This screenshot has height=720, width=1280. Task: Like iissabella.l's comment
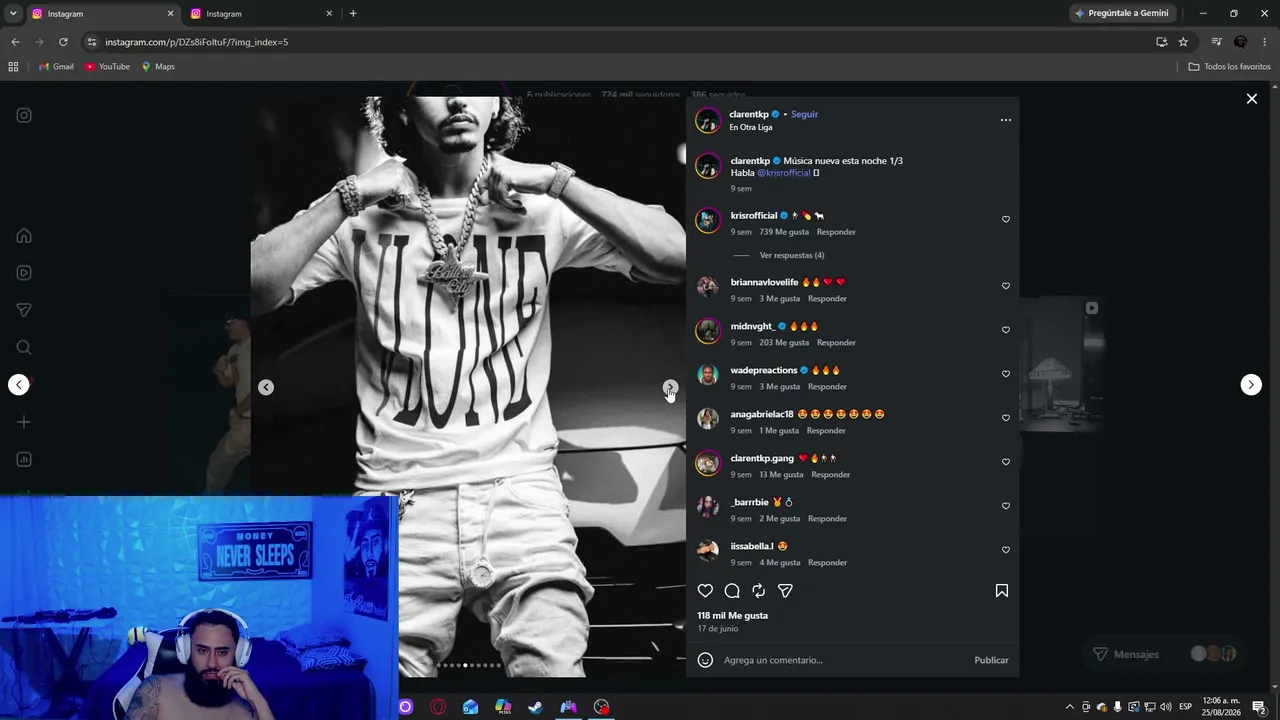(1006, 550)
